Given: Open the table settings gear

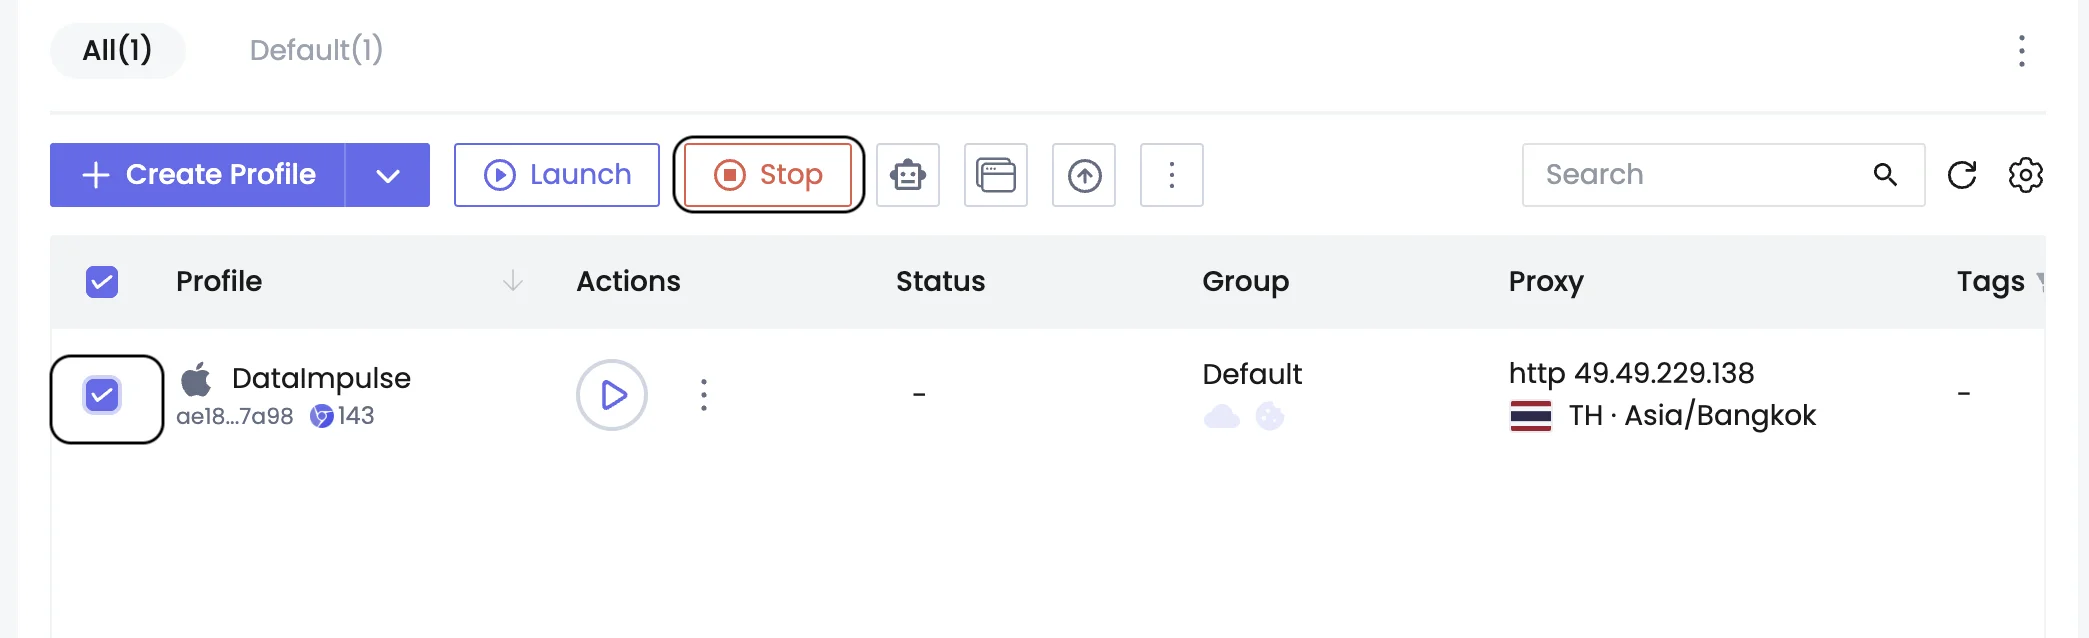Looking at the screenshot, I should coord(2025,175).
